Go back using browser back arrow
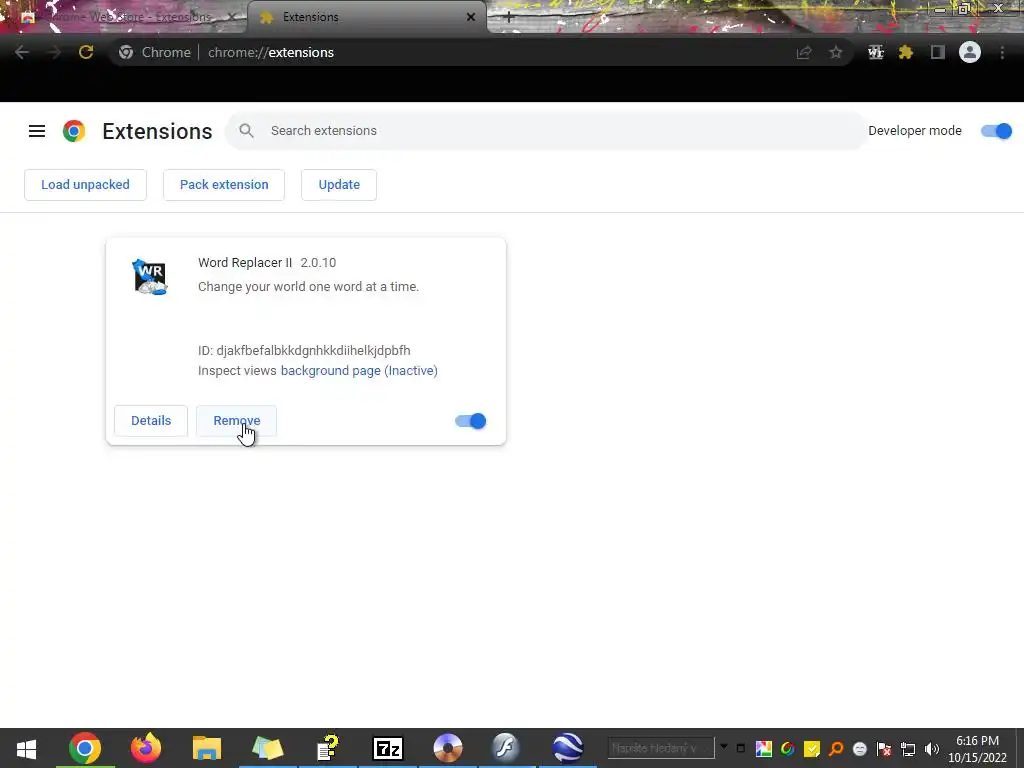The image size is (1024, 768). (x=22, y=52)
